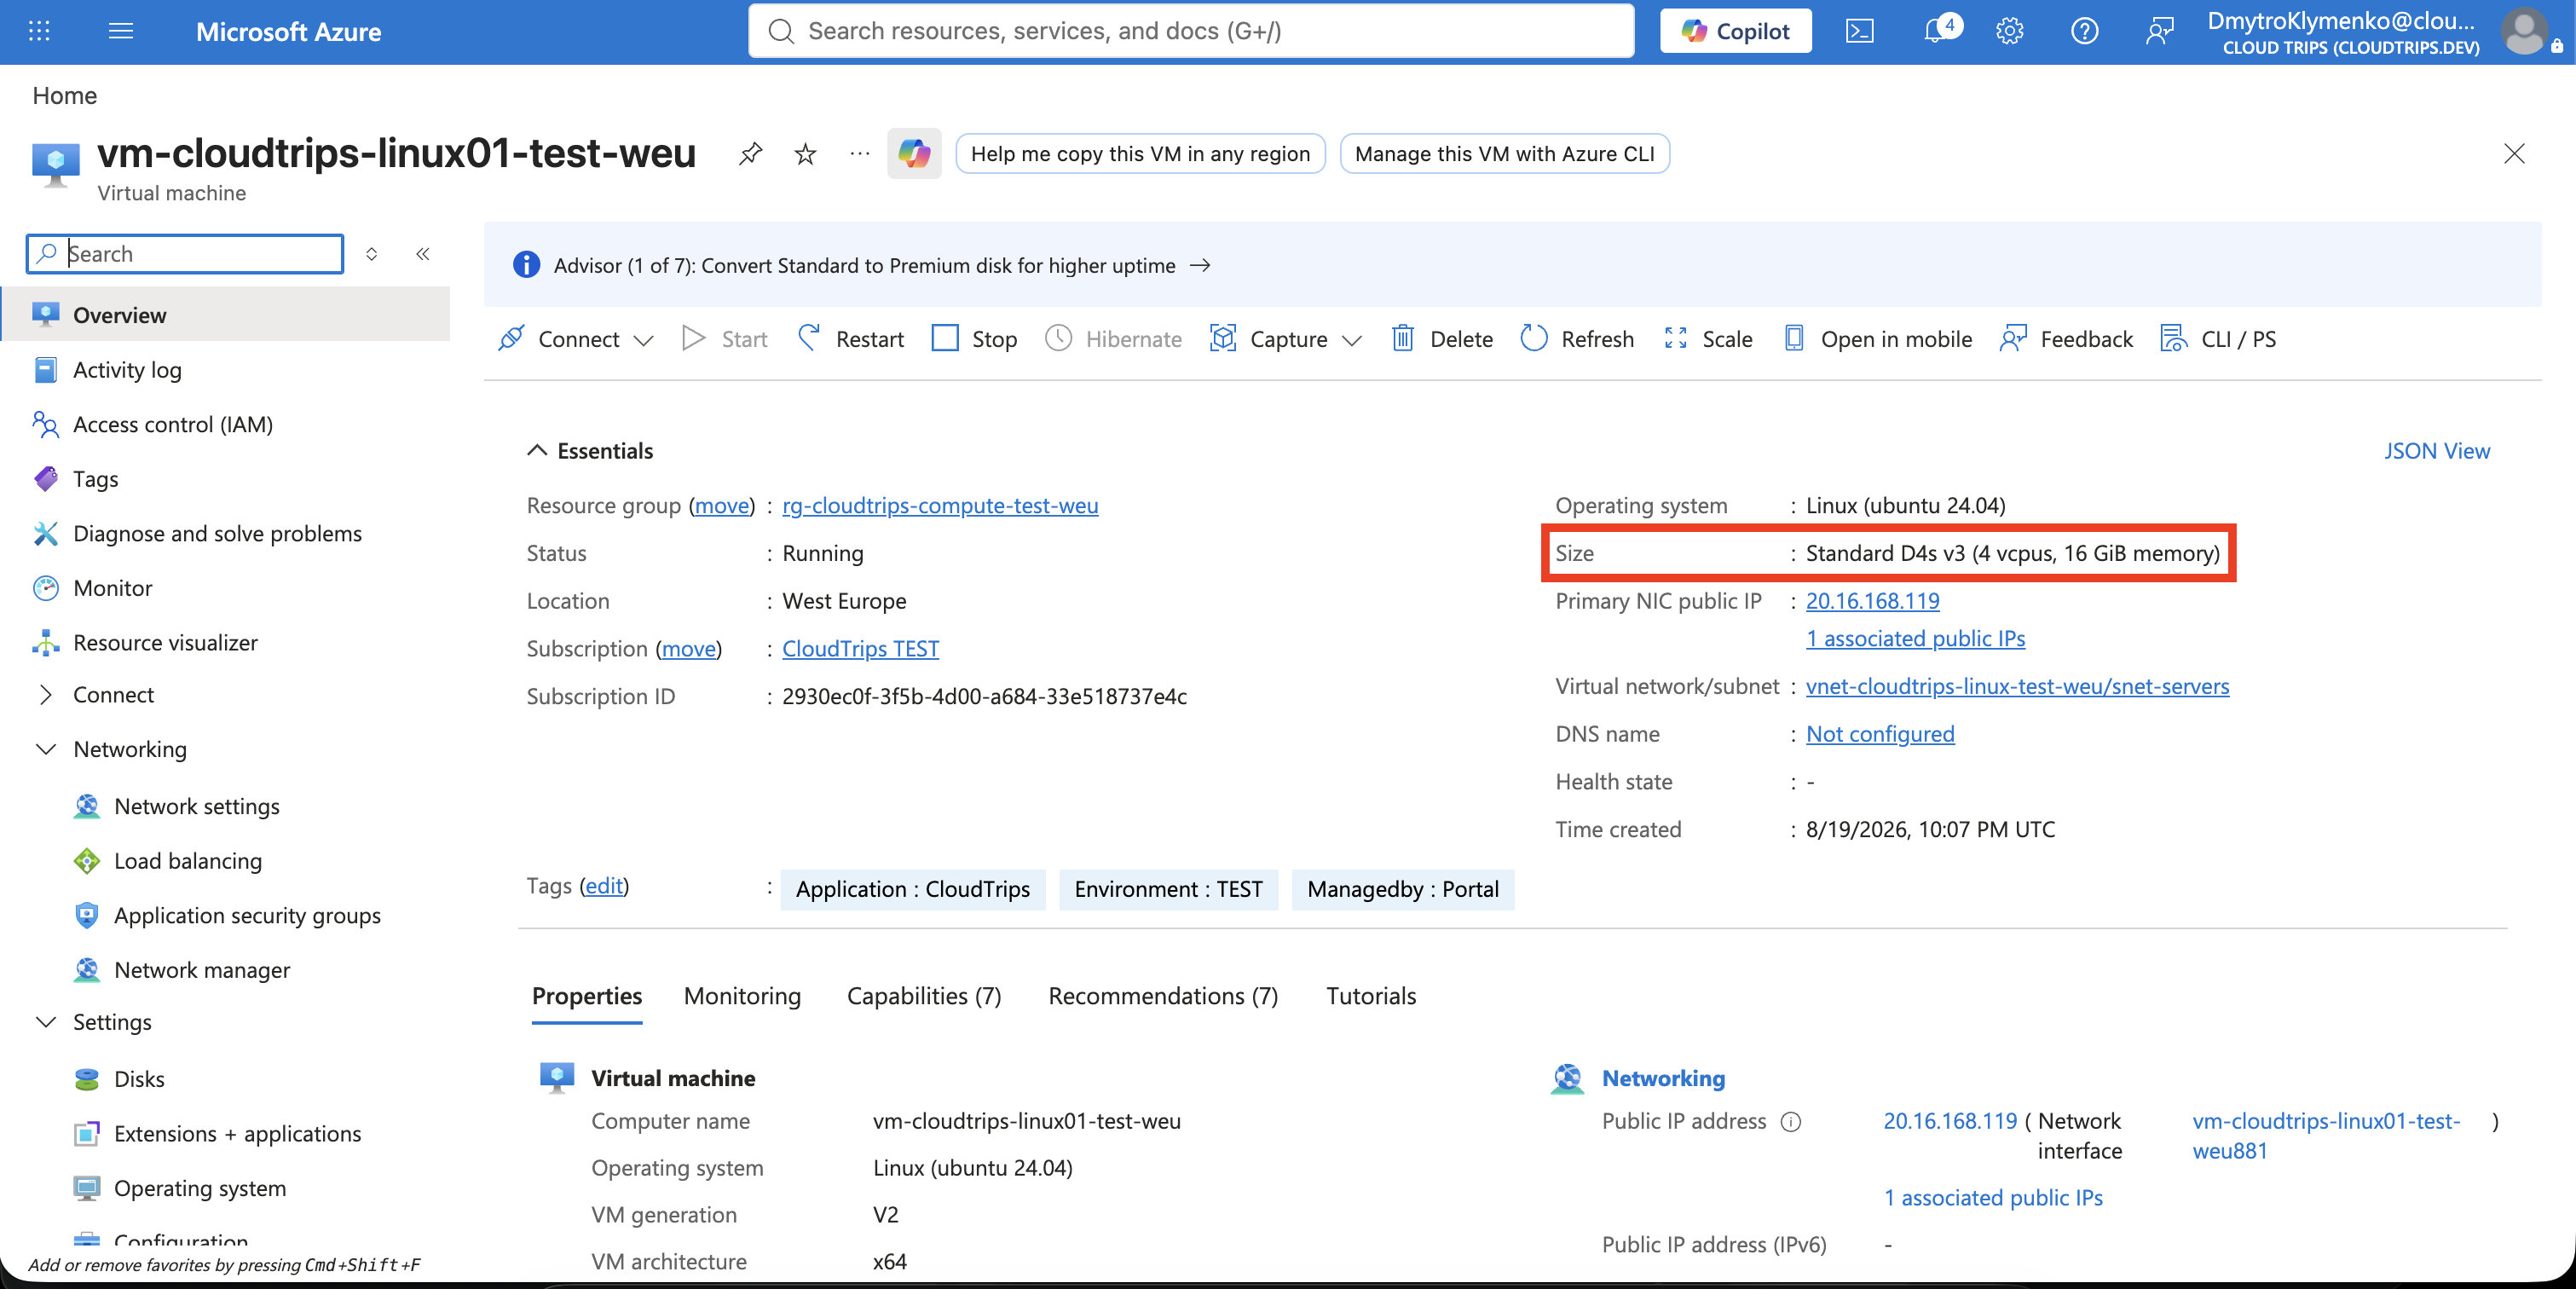Click the Copilot button in header
Image resolution: width=2576 pixels, height=1289 pixels.
(1735, 31)
